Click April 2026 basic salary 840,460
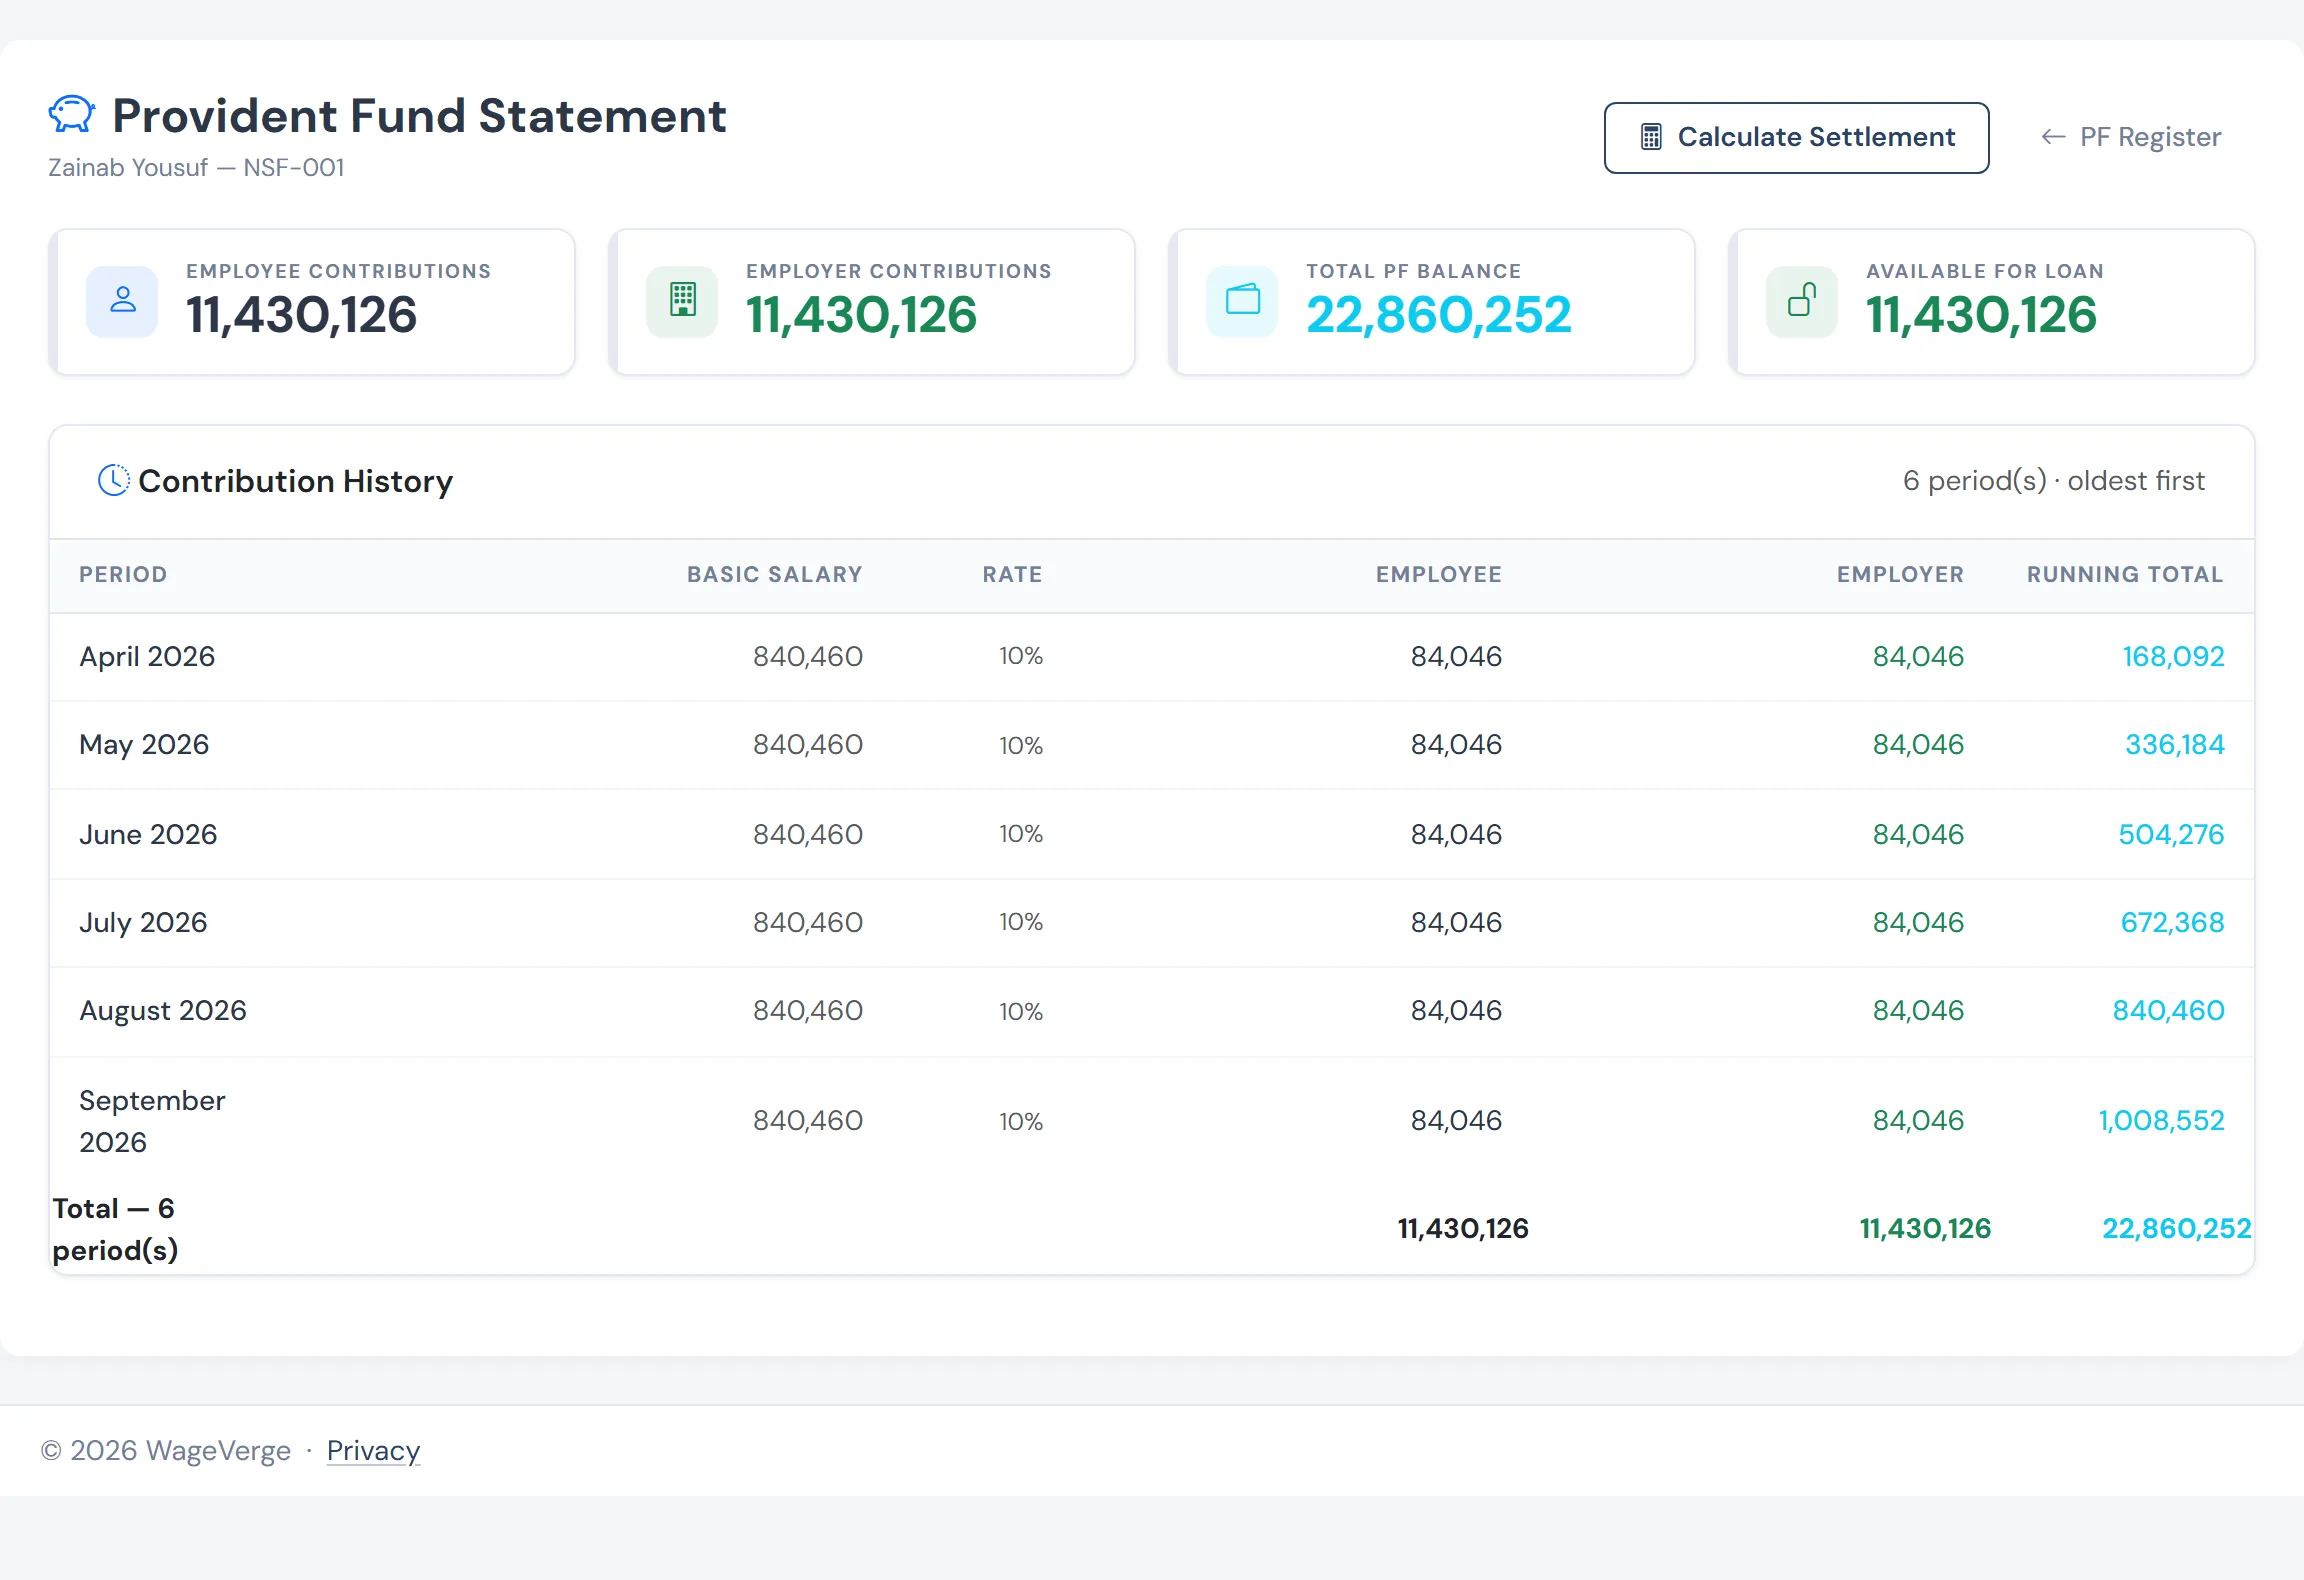The width and height of the screenshot is (2304, 1580). (807, 656)
